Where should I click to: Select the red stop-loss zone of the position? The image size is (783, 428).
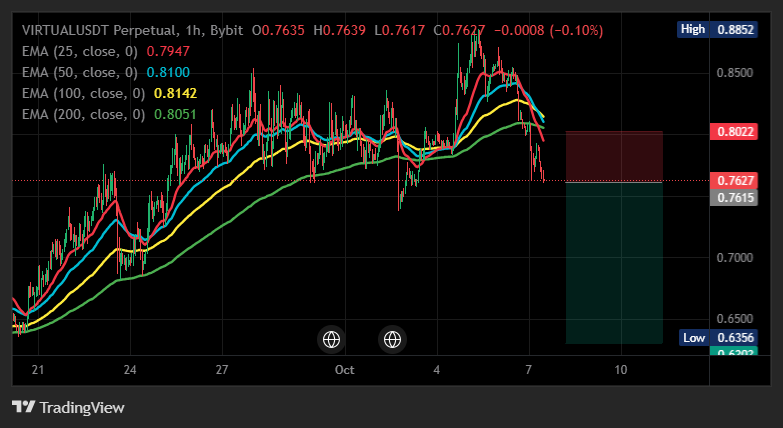coord(614,157)
